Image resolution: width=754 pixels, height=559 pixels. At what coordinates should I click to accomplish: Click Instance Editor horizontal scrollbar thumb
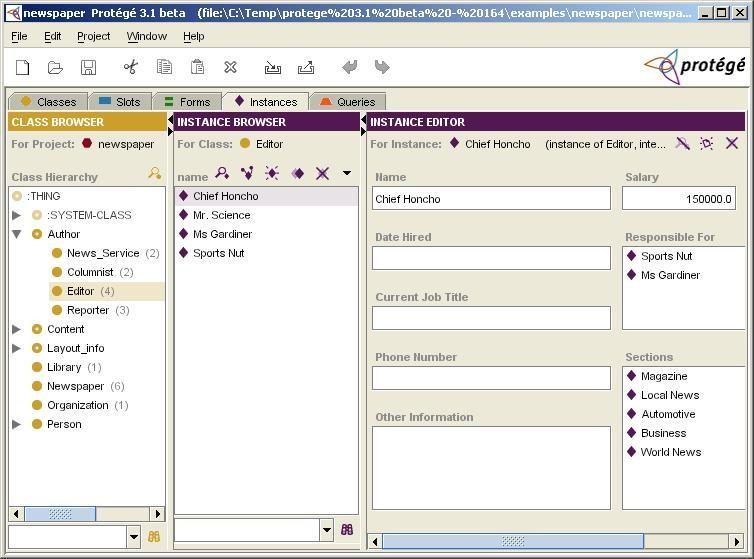pyautogui.click(x=513, y=542)
